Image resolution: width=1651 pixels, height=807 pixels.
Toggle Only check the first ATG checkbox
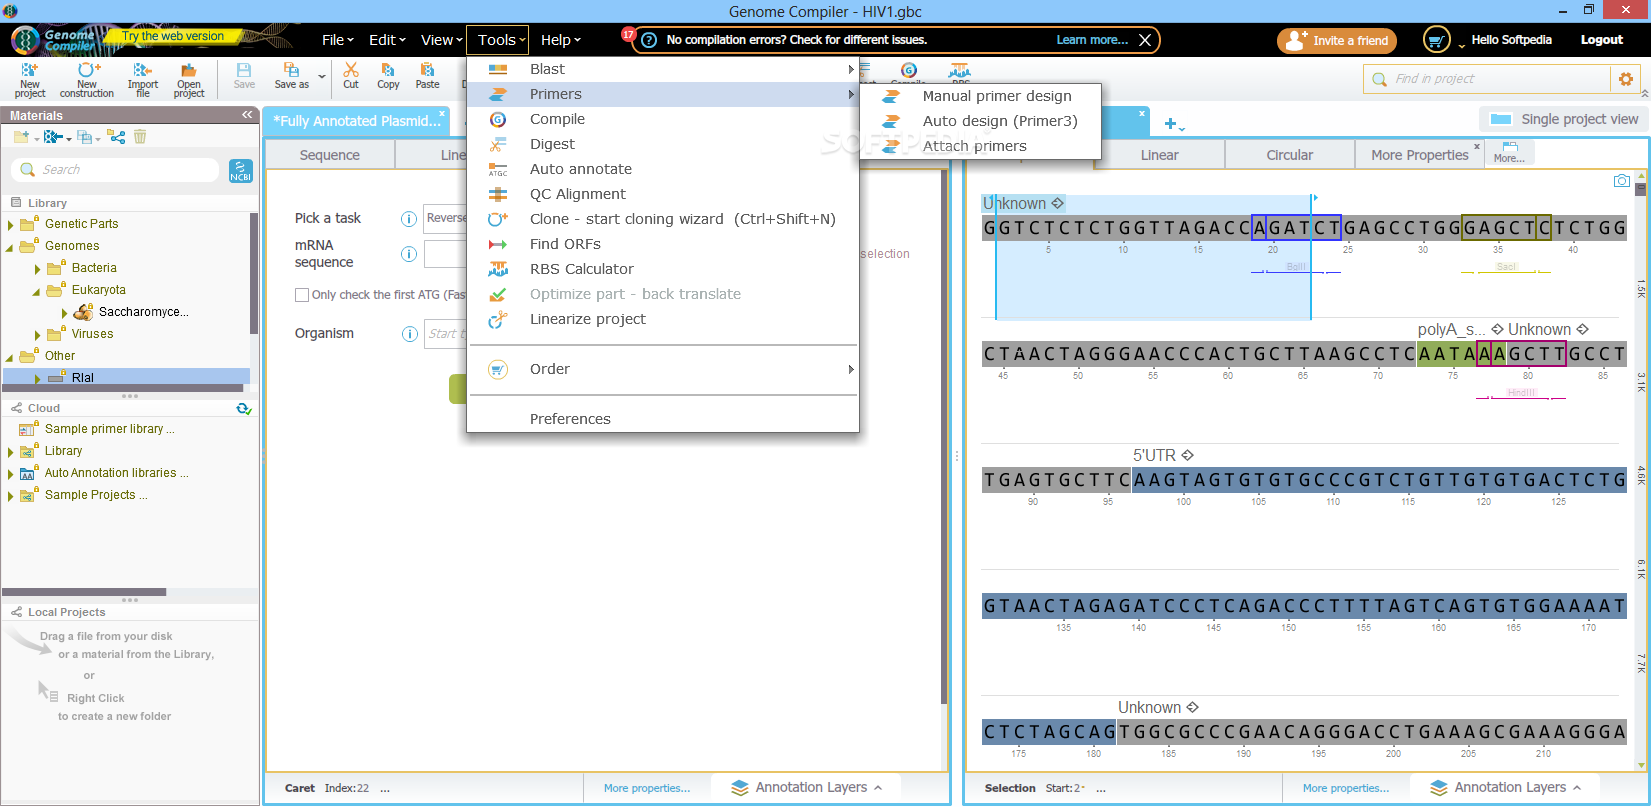[302, 295]
